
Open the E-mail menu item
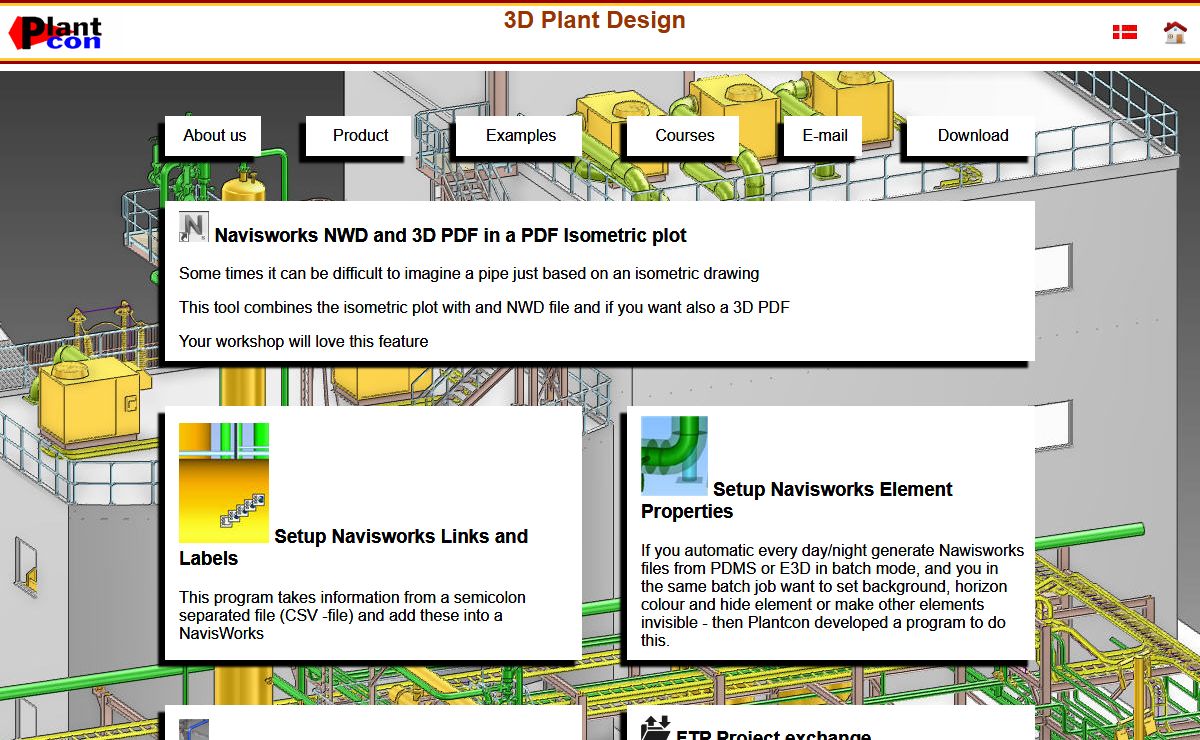tap(824, 136)
